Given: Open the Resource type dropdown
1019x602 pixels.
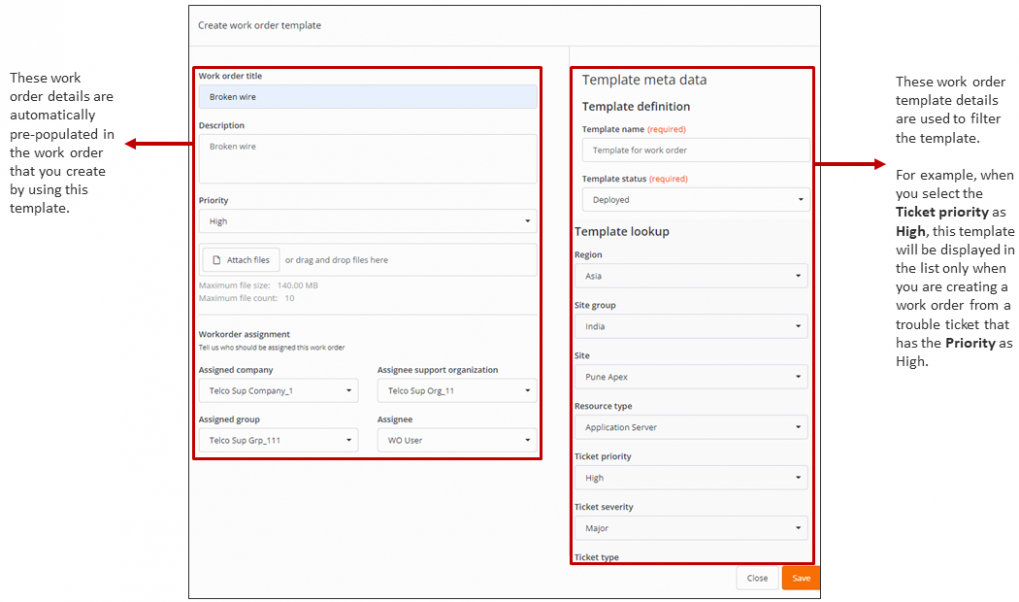Looking at the screenshot, I should click(x=691, y=427).
